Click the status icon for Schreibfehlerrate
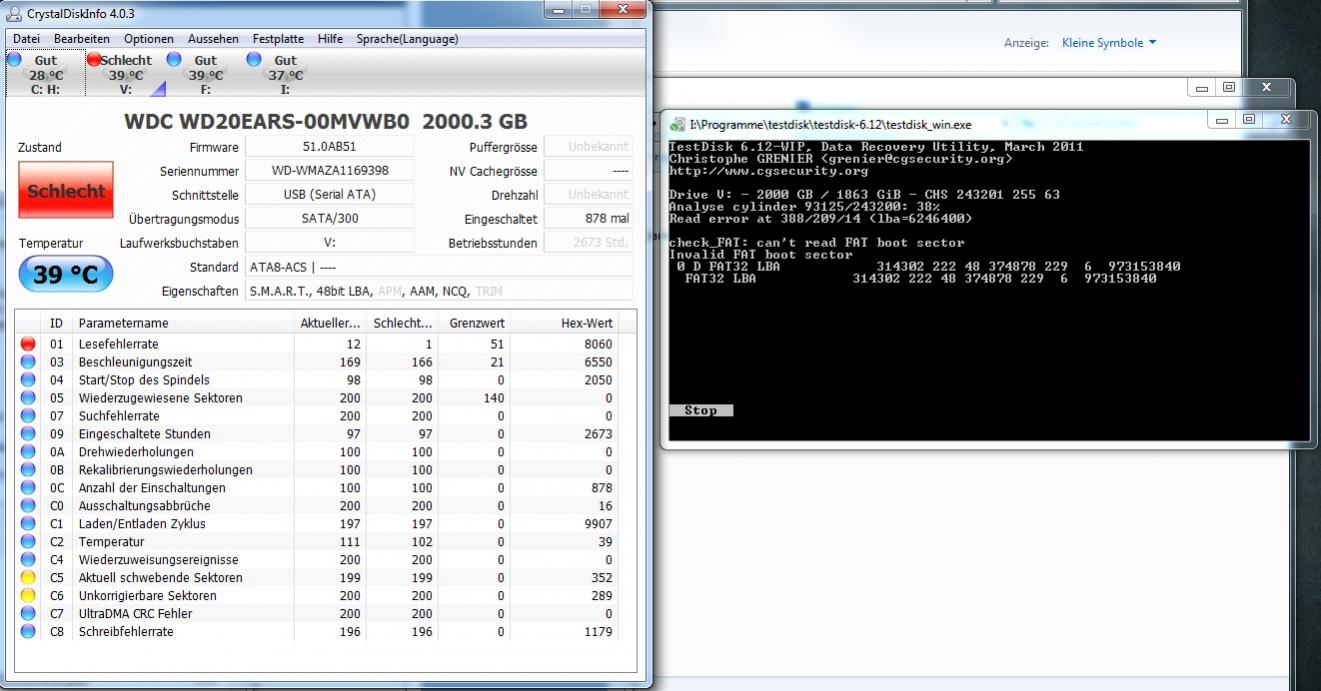 coord(28,632)
